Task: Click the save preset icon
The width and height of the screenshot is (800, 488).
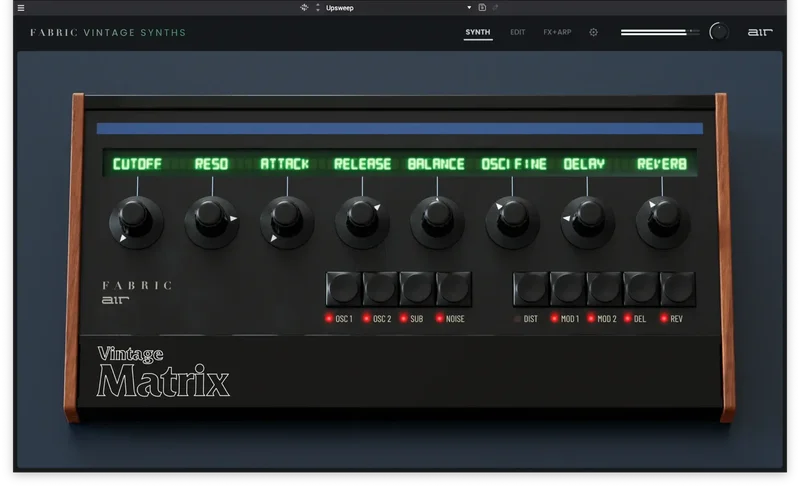Action: 482,7
